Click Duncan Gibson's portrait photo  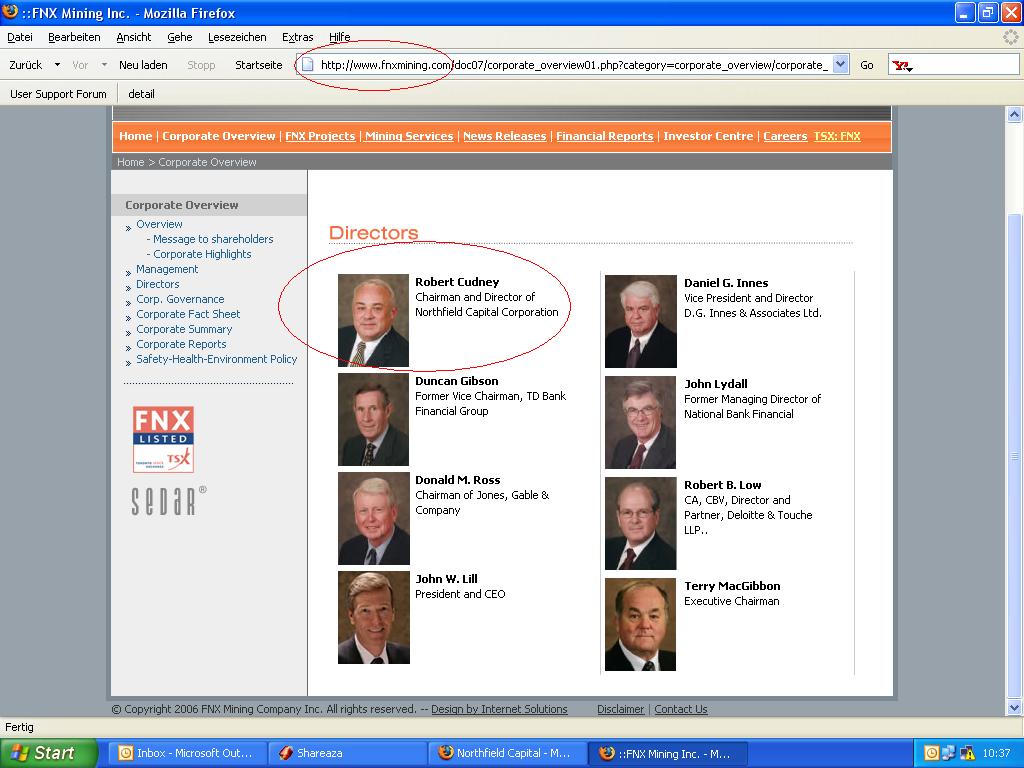pos(374,419)
